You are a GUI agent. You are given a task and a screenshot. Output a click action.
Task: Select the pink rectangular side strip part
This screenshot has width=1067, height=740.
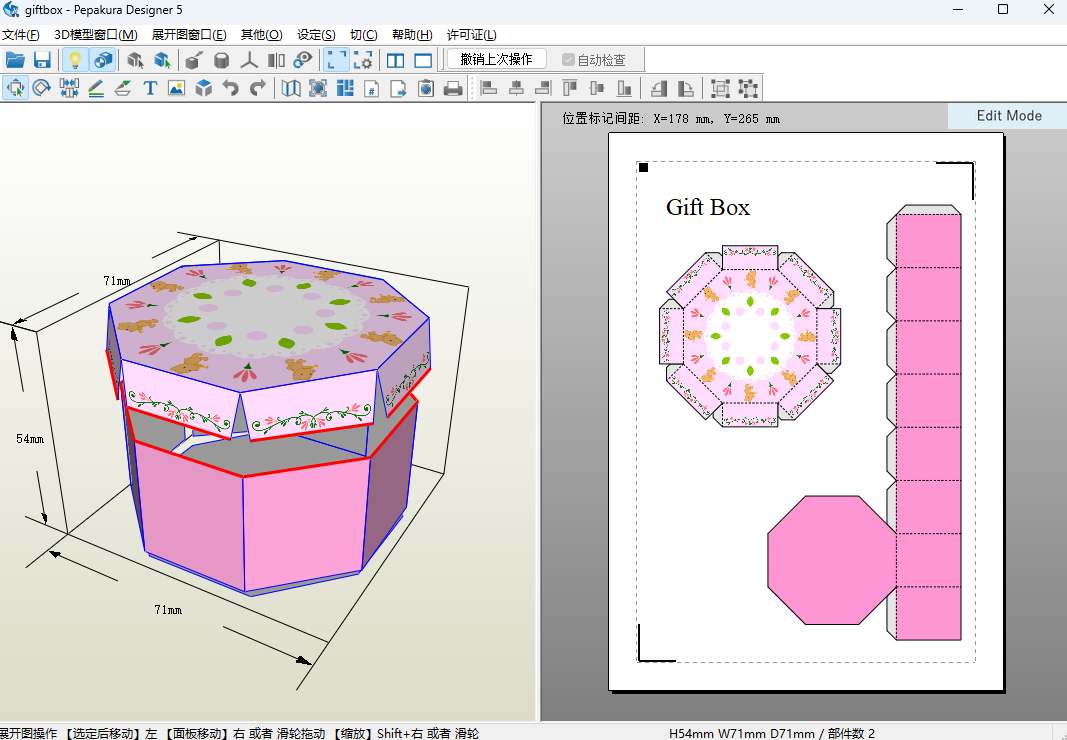928,427
